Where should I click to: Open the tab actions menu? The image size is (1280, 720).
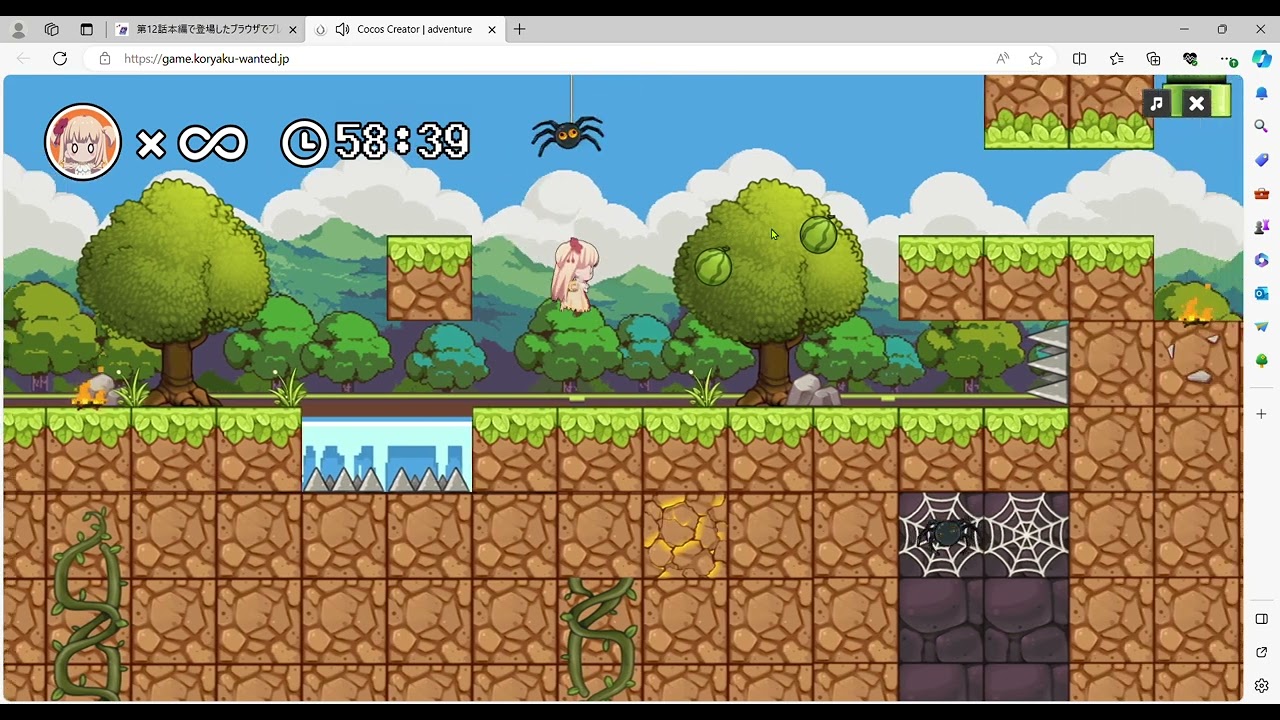[86, 29]
